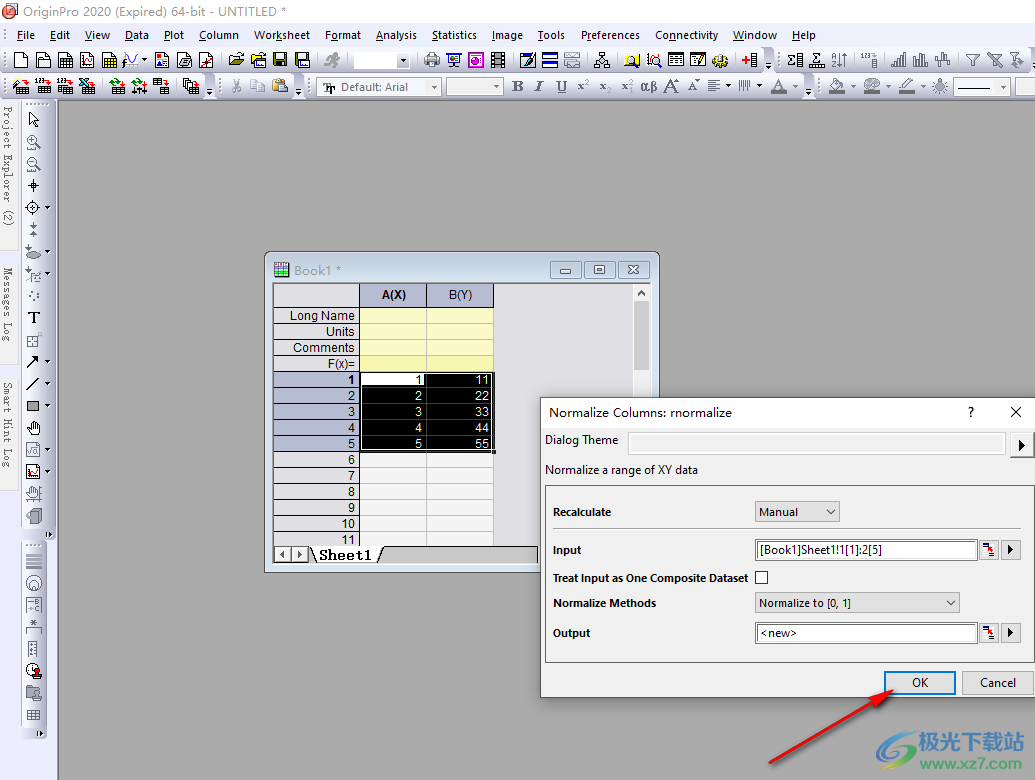The height and width of the screenshot is (780, 1035).
Task: Click the New Project blank page icon
Action: click(20, 61)
